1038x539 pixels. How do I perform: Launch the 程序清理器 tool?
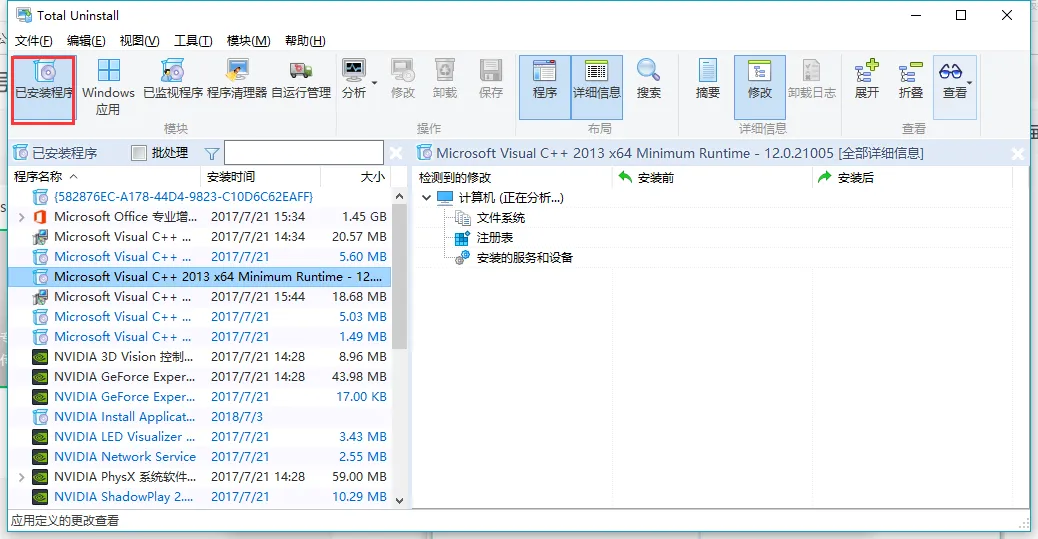pyautogui.click(x=236, y=81)
